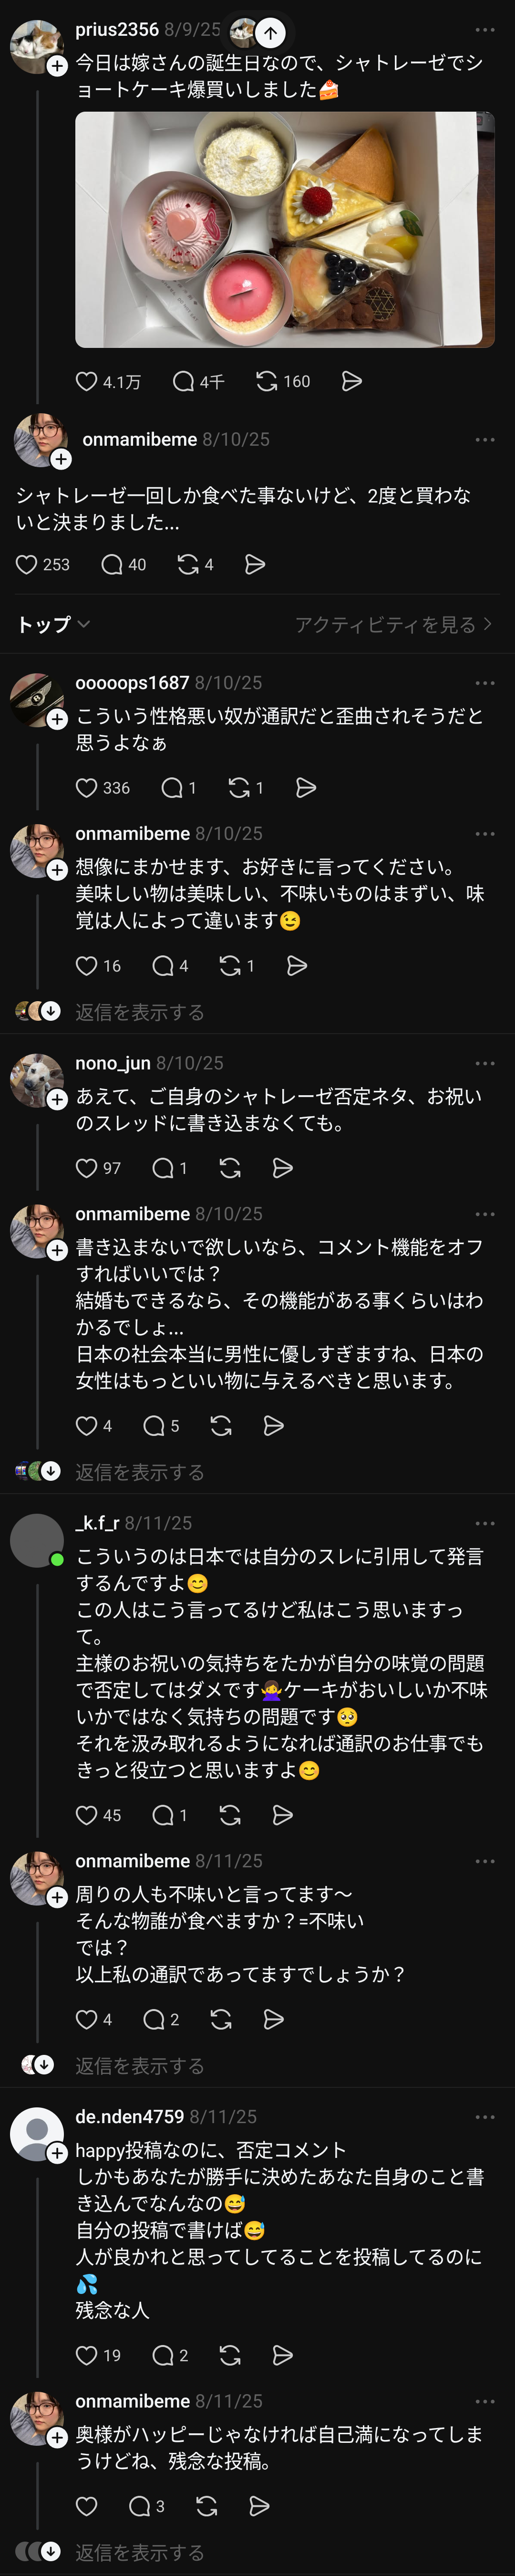Share _k.f_r's reply
Image resolution: width=515 pixels, height=2576 pixels.
tap(283, 1815)
